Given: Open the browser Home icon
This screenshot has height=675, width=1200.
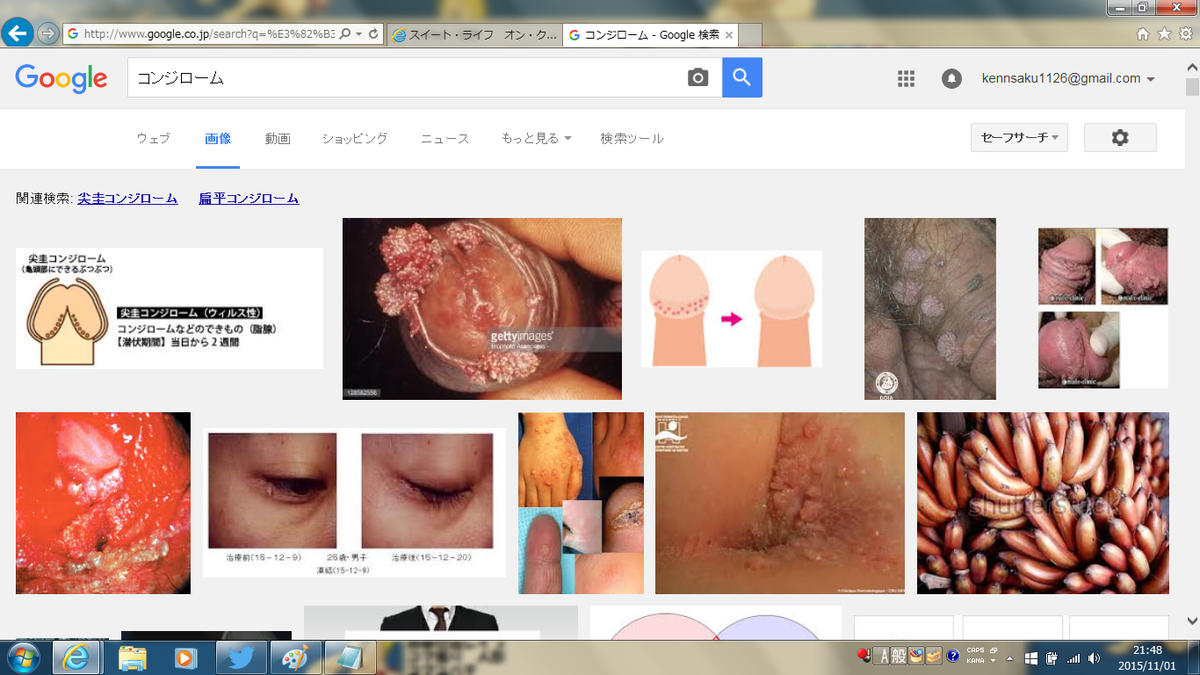Looking at the screenshot, I should point(1143,33).
